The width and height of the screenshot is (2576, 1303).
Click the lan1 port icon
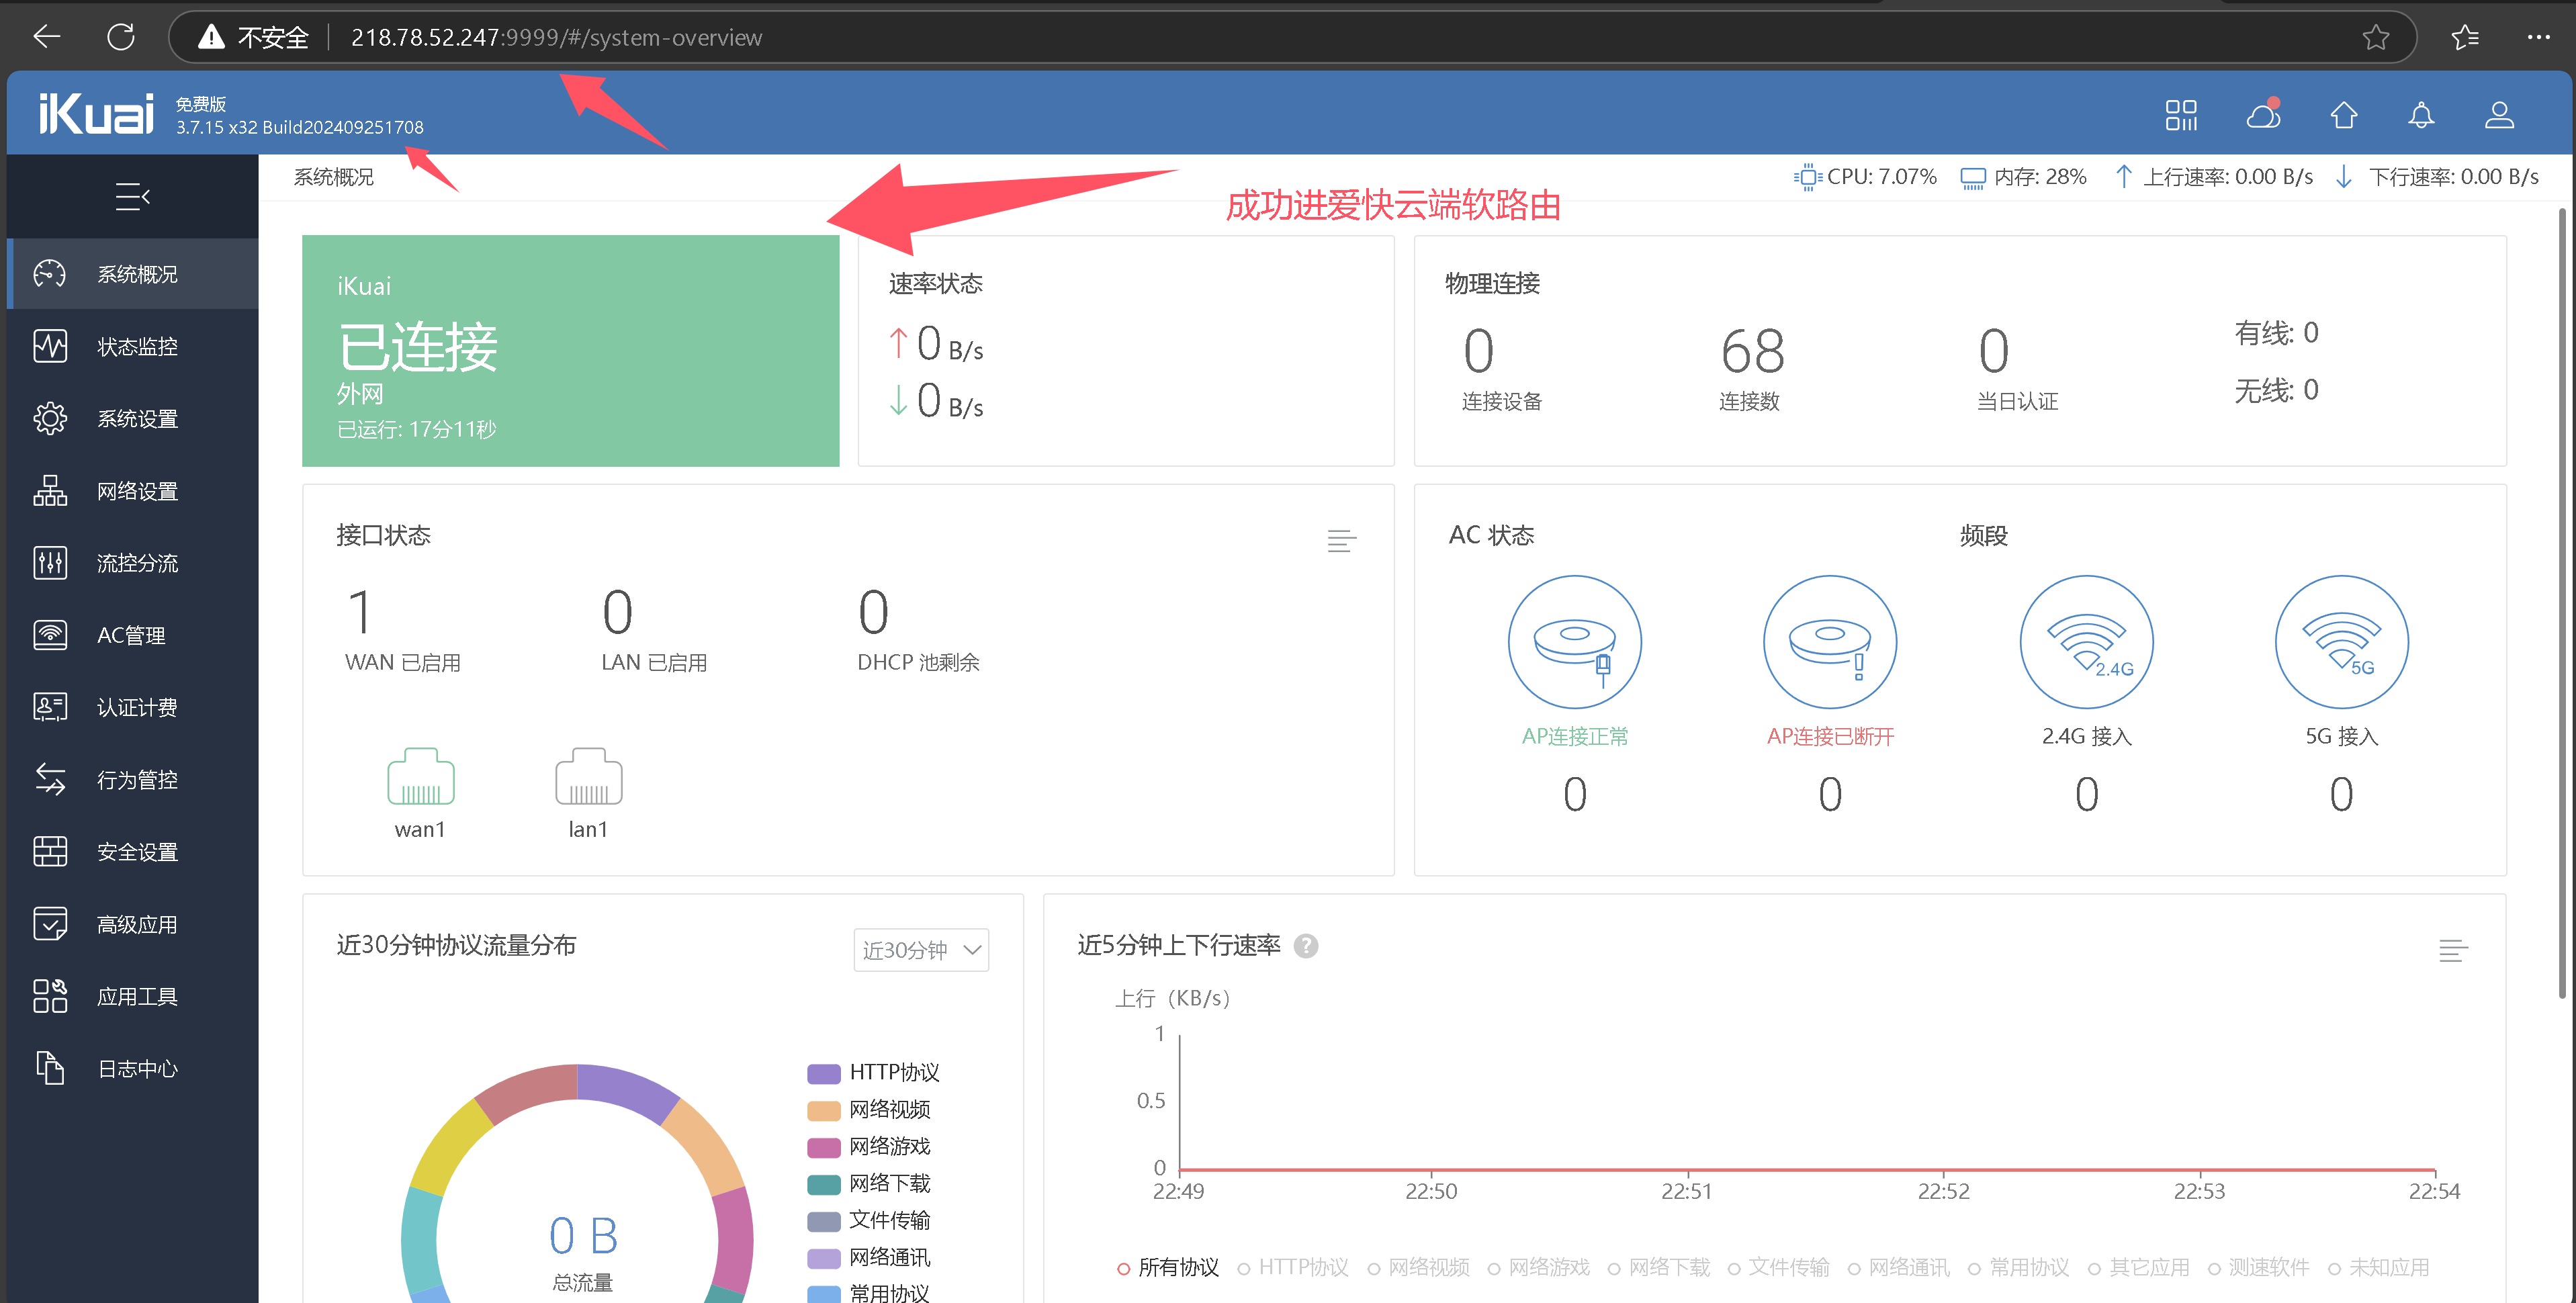click(588, 776)
